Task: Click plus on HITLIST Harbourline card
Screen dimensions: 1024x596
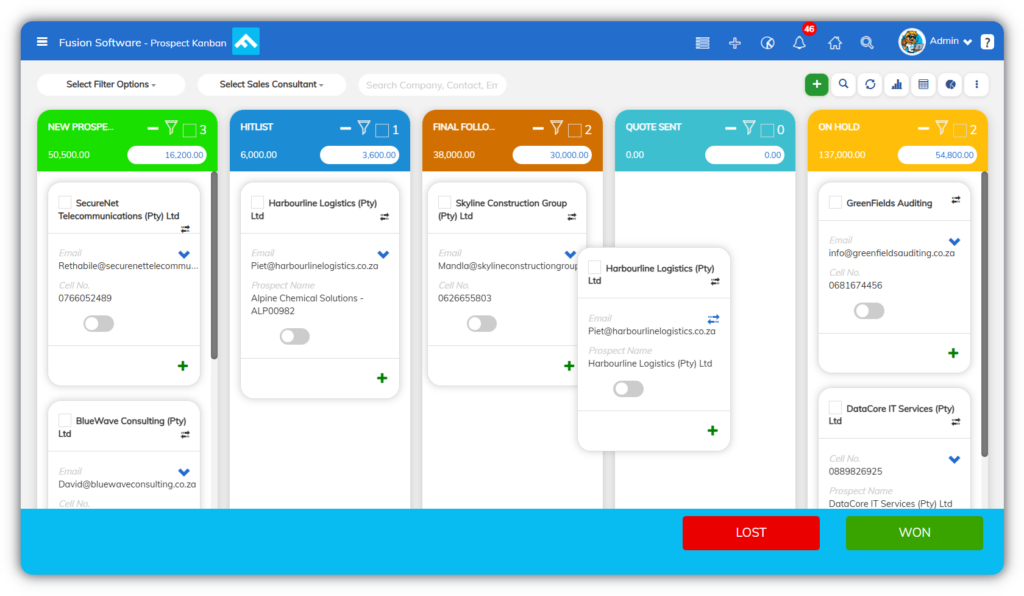Action: [x=382, y=378]
